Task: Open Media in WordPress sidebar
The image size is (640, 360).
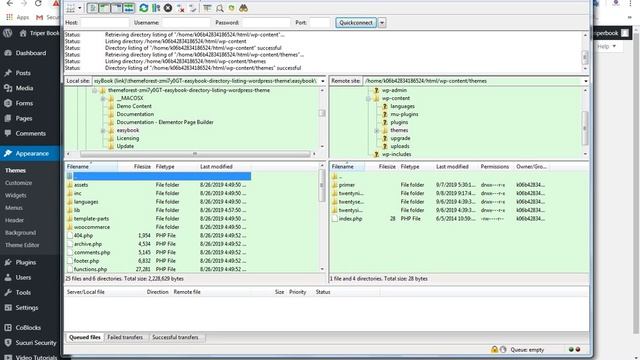Action: [x=24, y=88]
